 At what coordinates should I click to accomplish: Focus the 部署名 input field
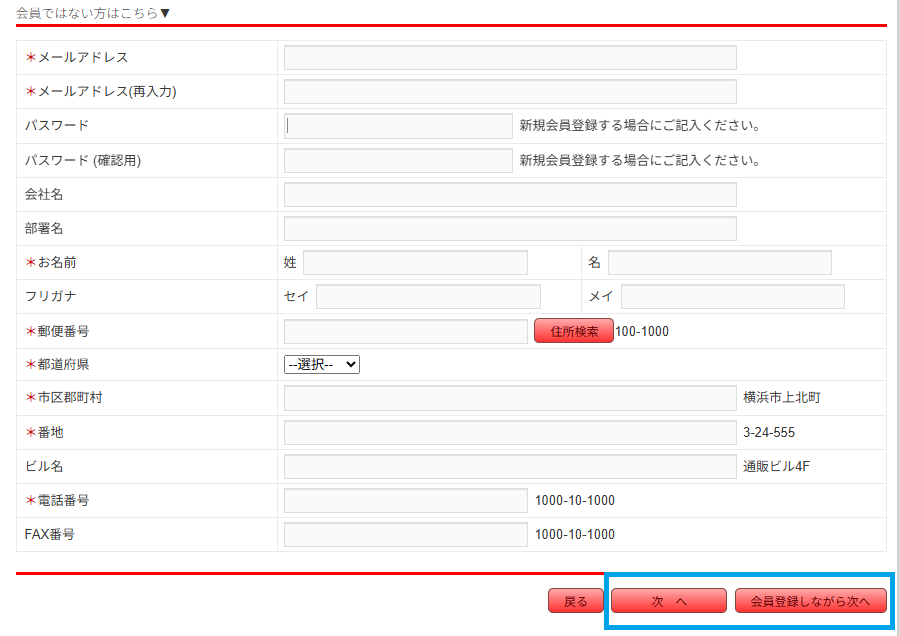point(510,228)
